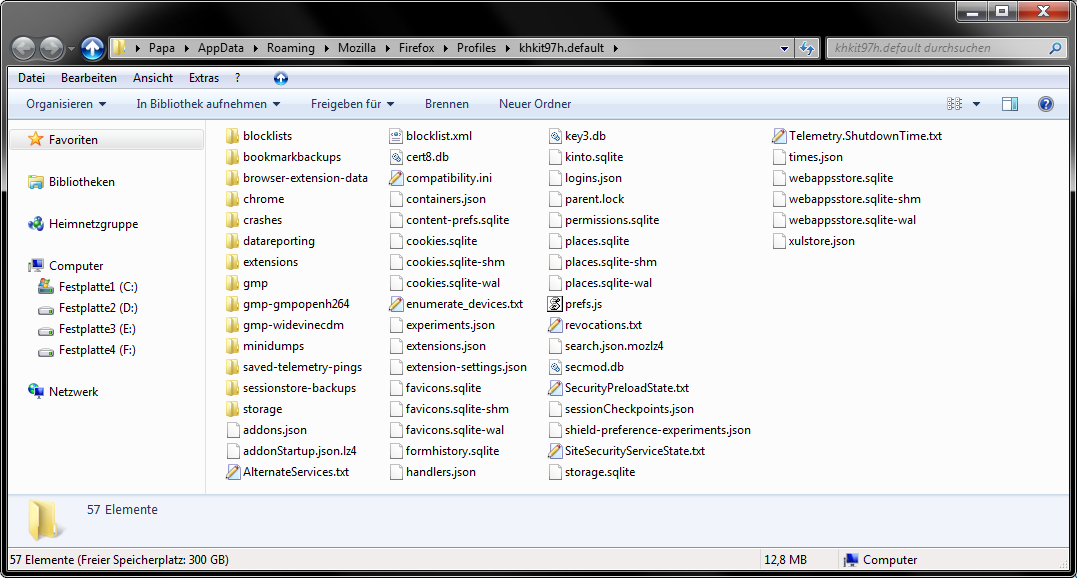Image resolution: width=1077 pixels, height=578 pixels.
Task: Select the logins.json file
Action: click(593, 178)
